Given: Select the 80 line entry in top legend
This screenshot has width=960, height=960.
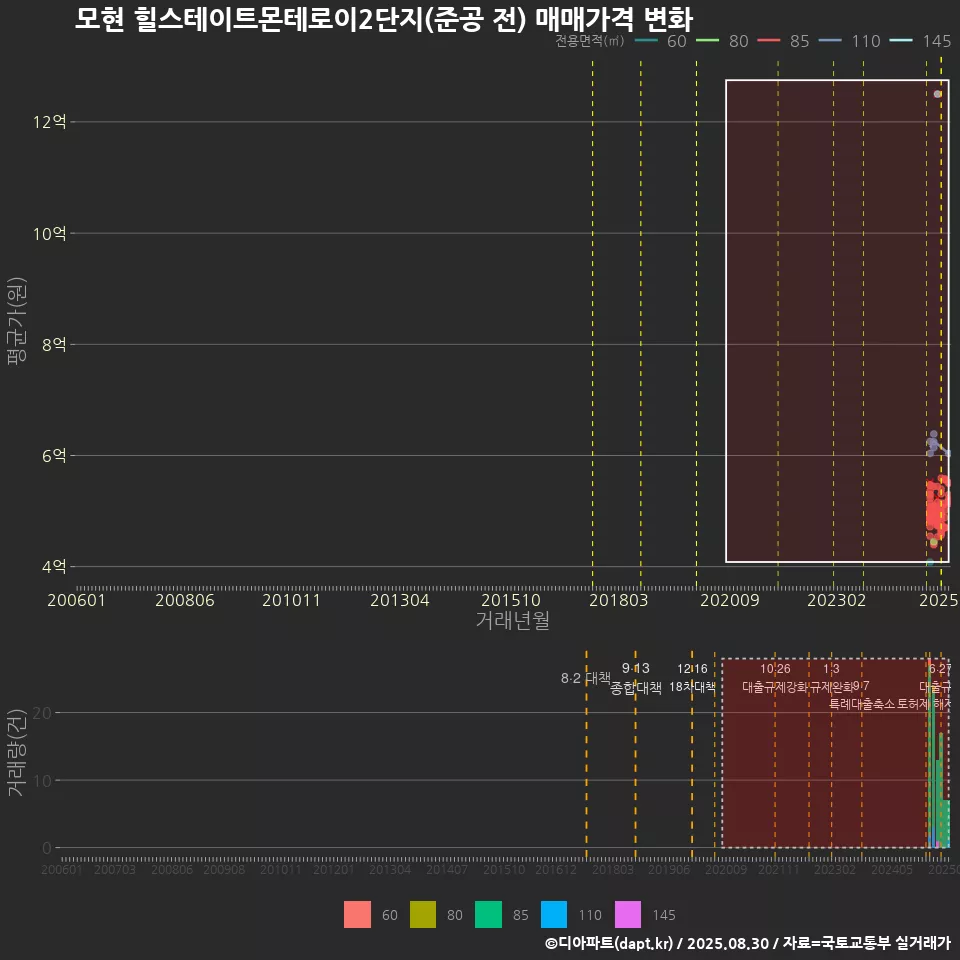Looking at the screenshot, I should coord(722,41).
